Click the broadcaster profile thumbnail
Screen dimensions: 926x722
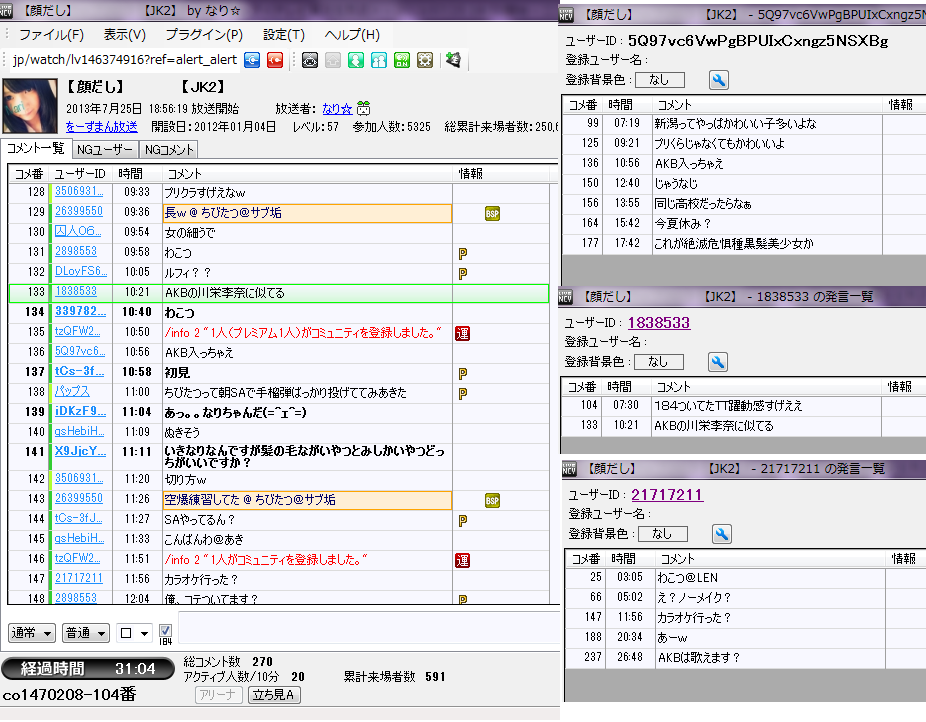(x=30, y=107)
